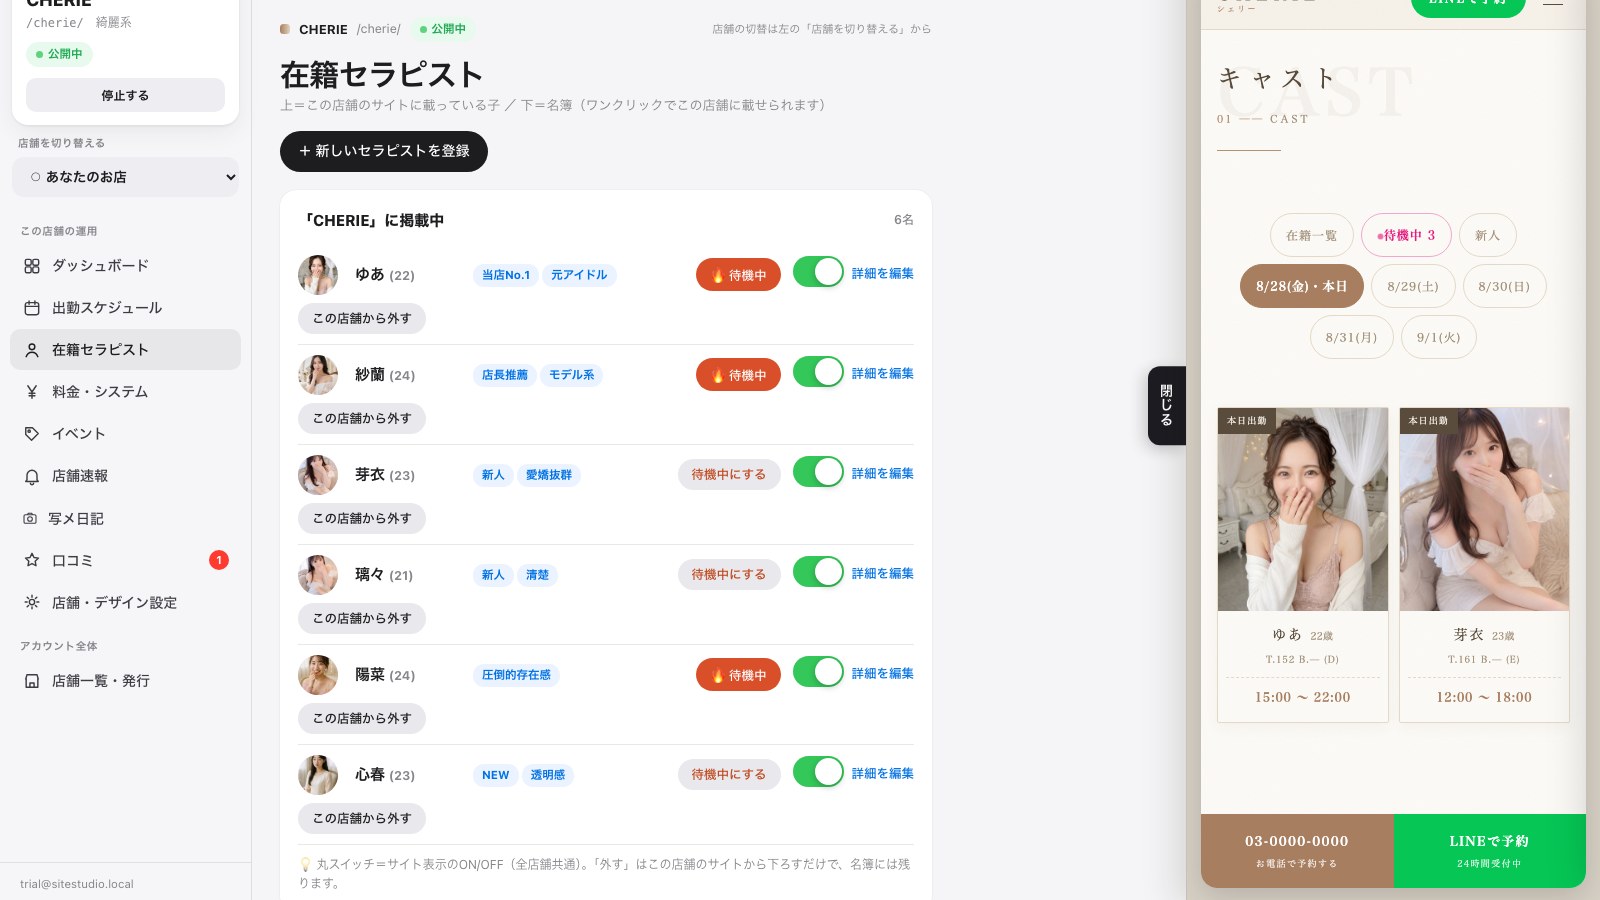Select 料金・システム menu item
The height and width of the screenshot is (900, 1600).
pyautogui.click(x=125, y=392)
